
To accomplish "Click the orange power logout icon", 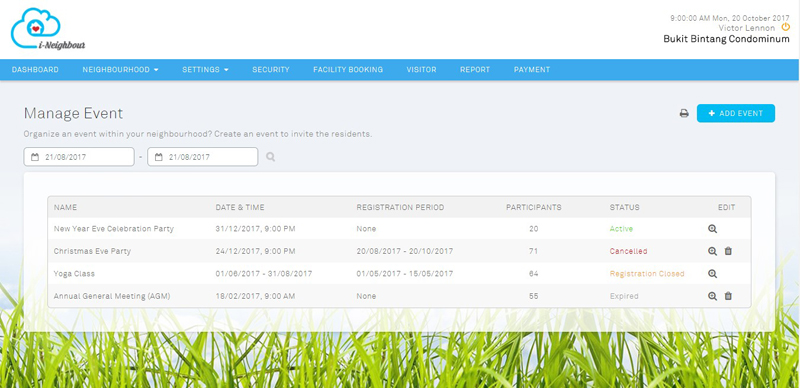I will (786, 27).
